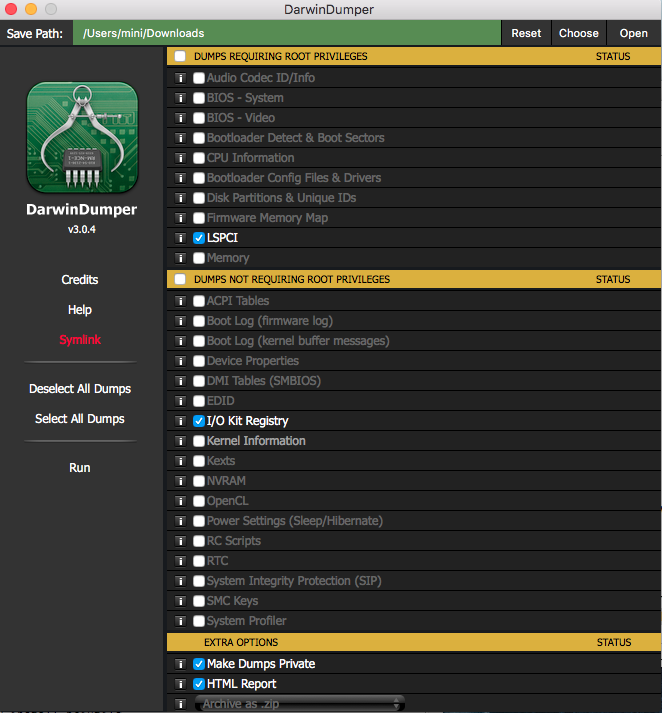662x713 pixels.
Task: Show info for Boot Log (firmware log)
Action: click(181, 321)
